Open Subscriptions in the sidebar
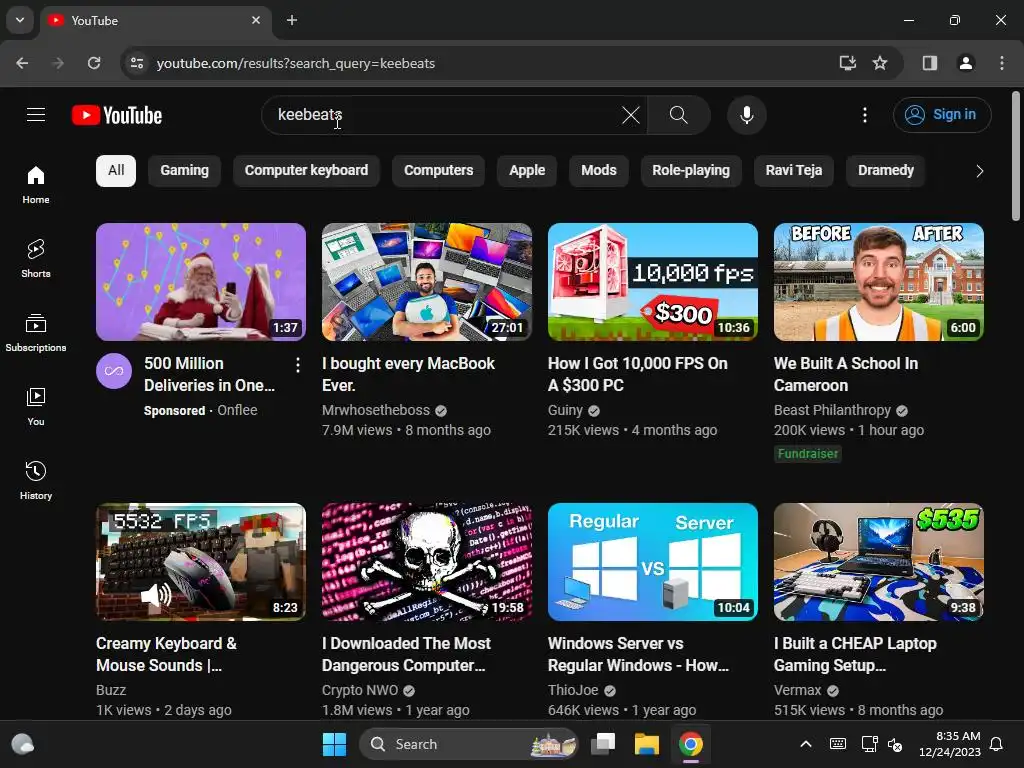Image resolution: width=1024 pixels, height=768 pixels. point(36,332)
